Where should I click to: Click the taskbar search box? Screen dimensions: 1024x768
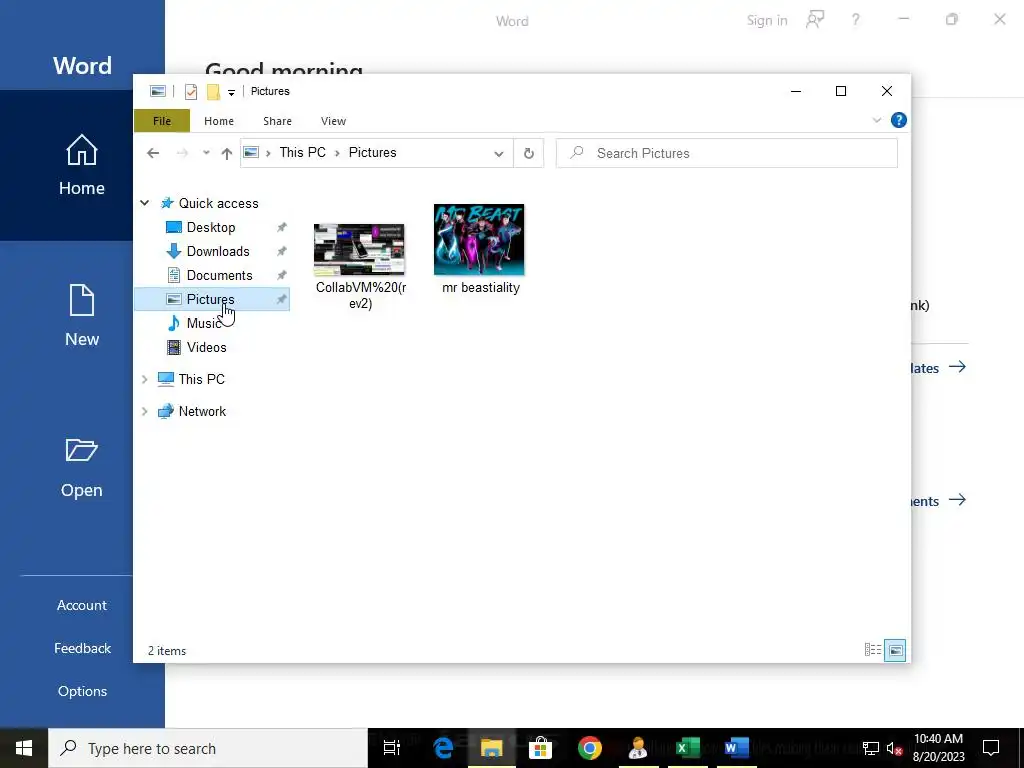pyautogui.click(x=208, y=748)
